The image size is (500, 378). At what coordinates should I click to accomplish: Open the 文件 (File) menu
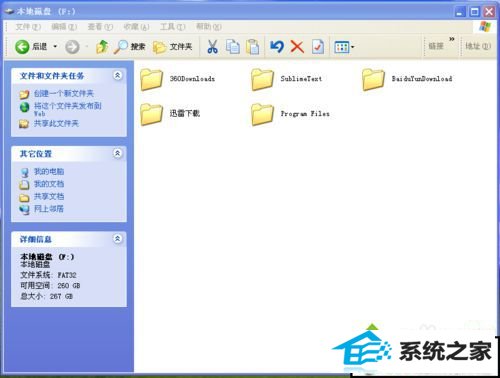coord(28,27)
